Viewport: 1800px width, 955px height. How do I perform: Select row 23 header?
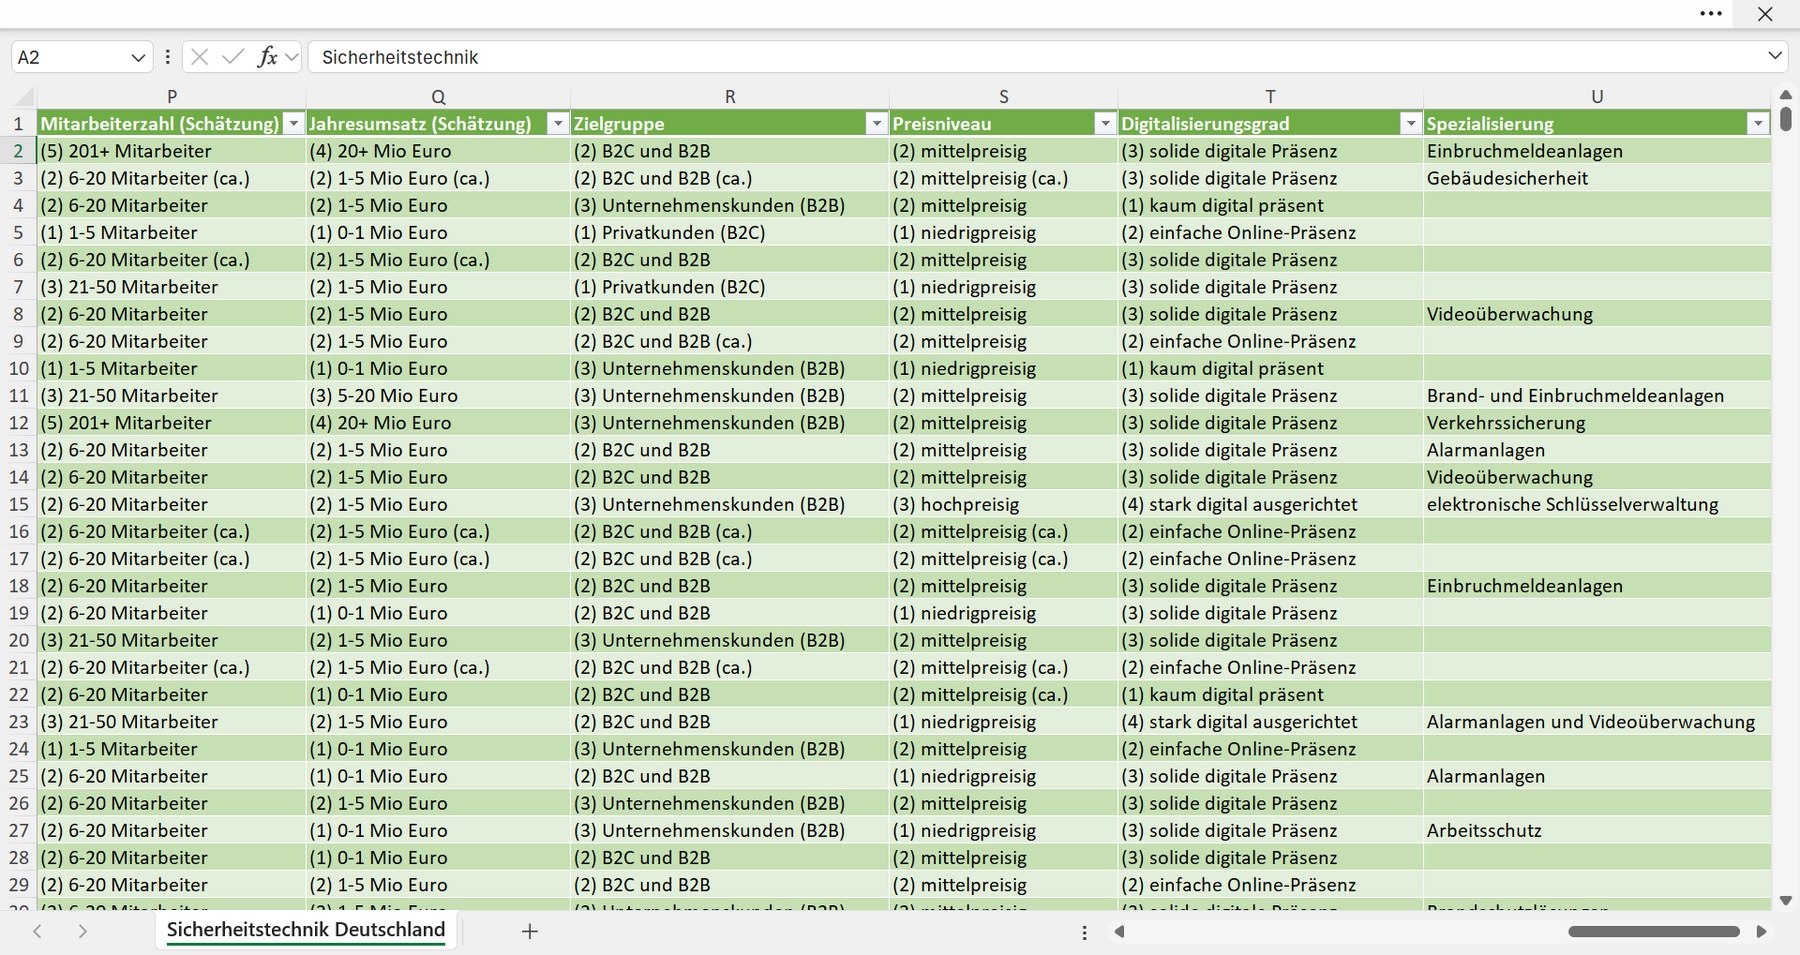[18, 722]
